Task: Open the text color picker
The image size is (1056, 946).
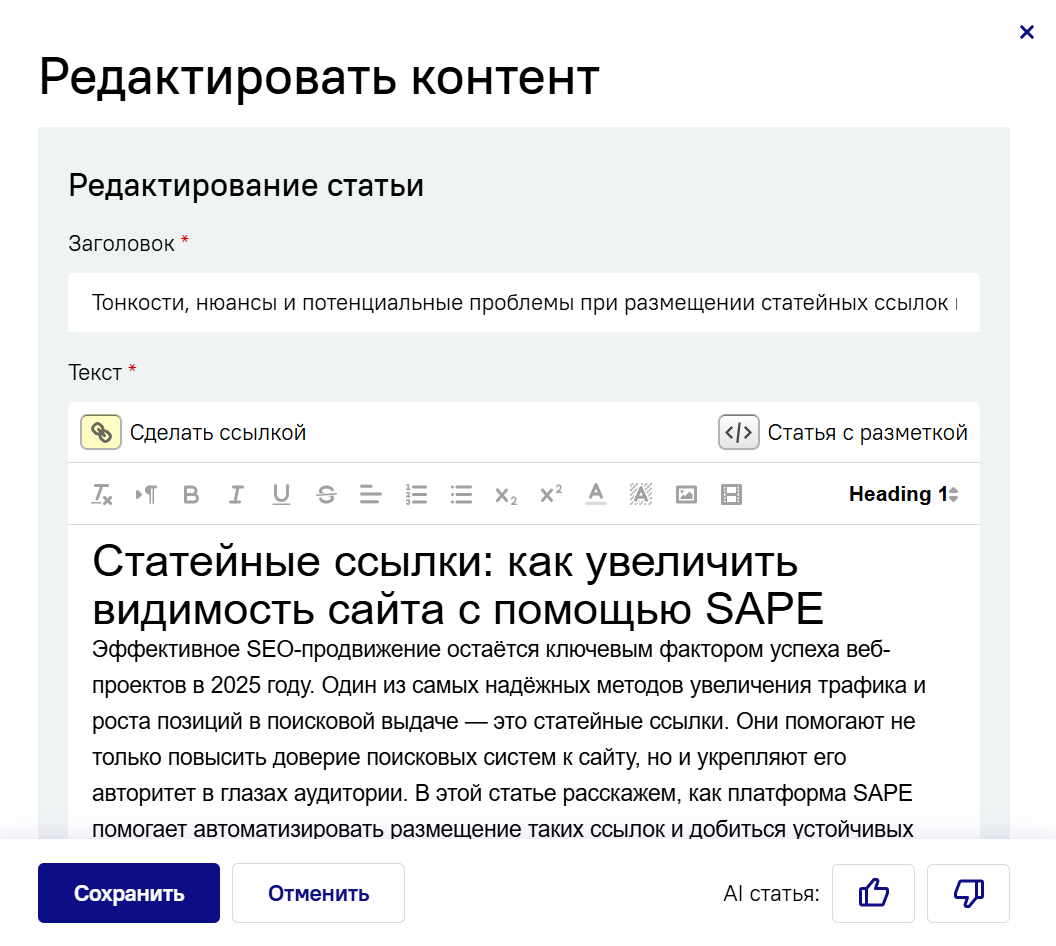Action: [596, 494]
